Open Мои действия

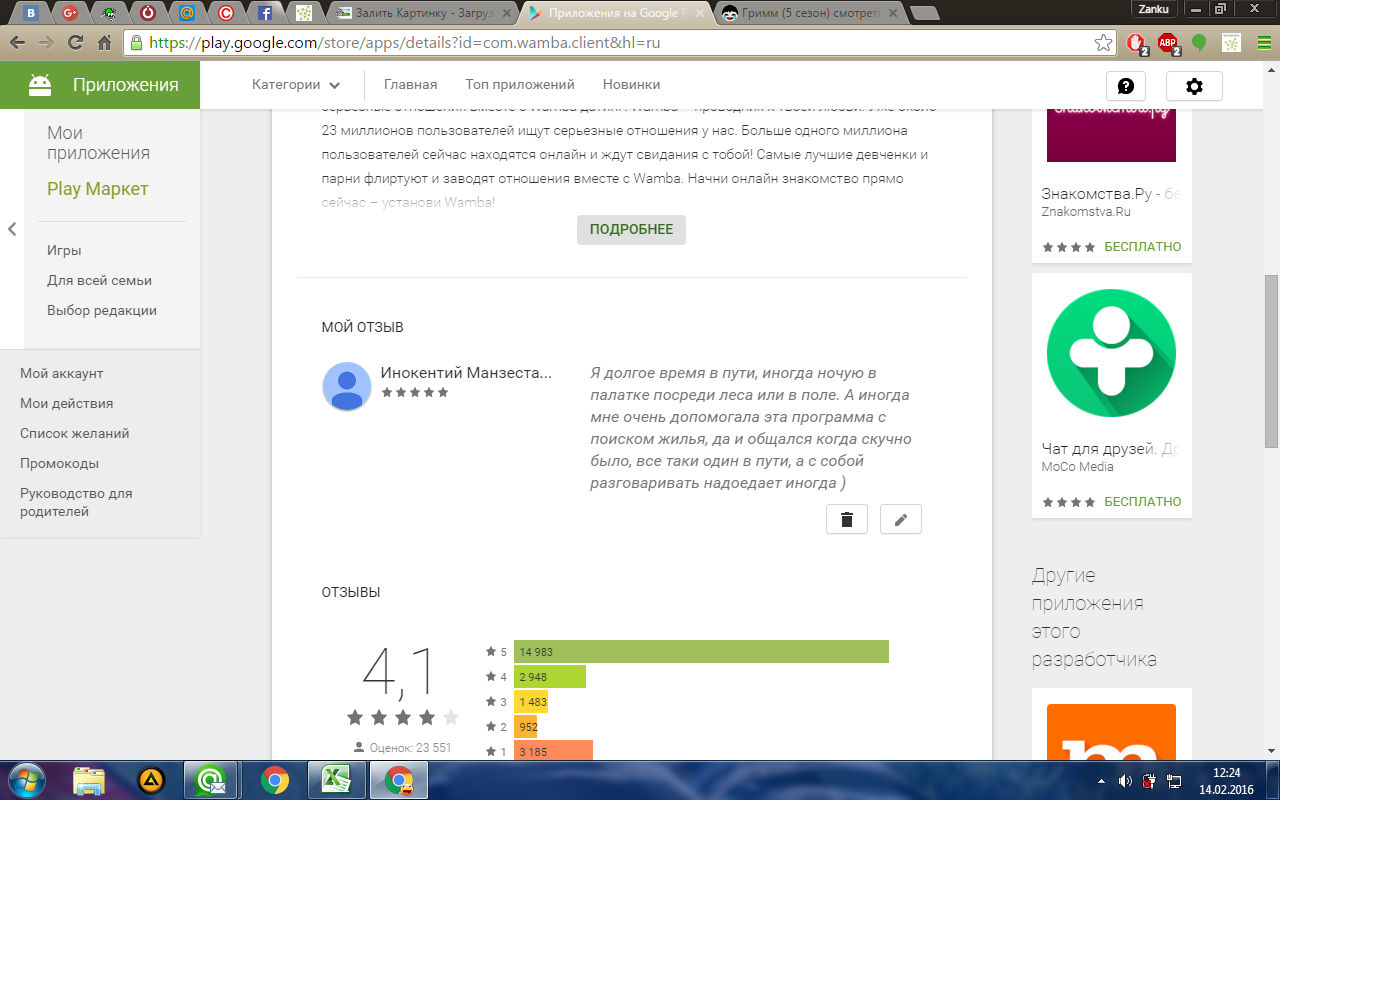click(x=67, y=404)
